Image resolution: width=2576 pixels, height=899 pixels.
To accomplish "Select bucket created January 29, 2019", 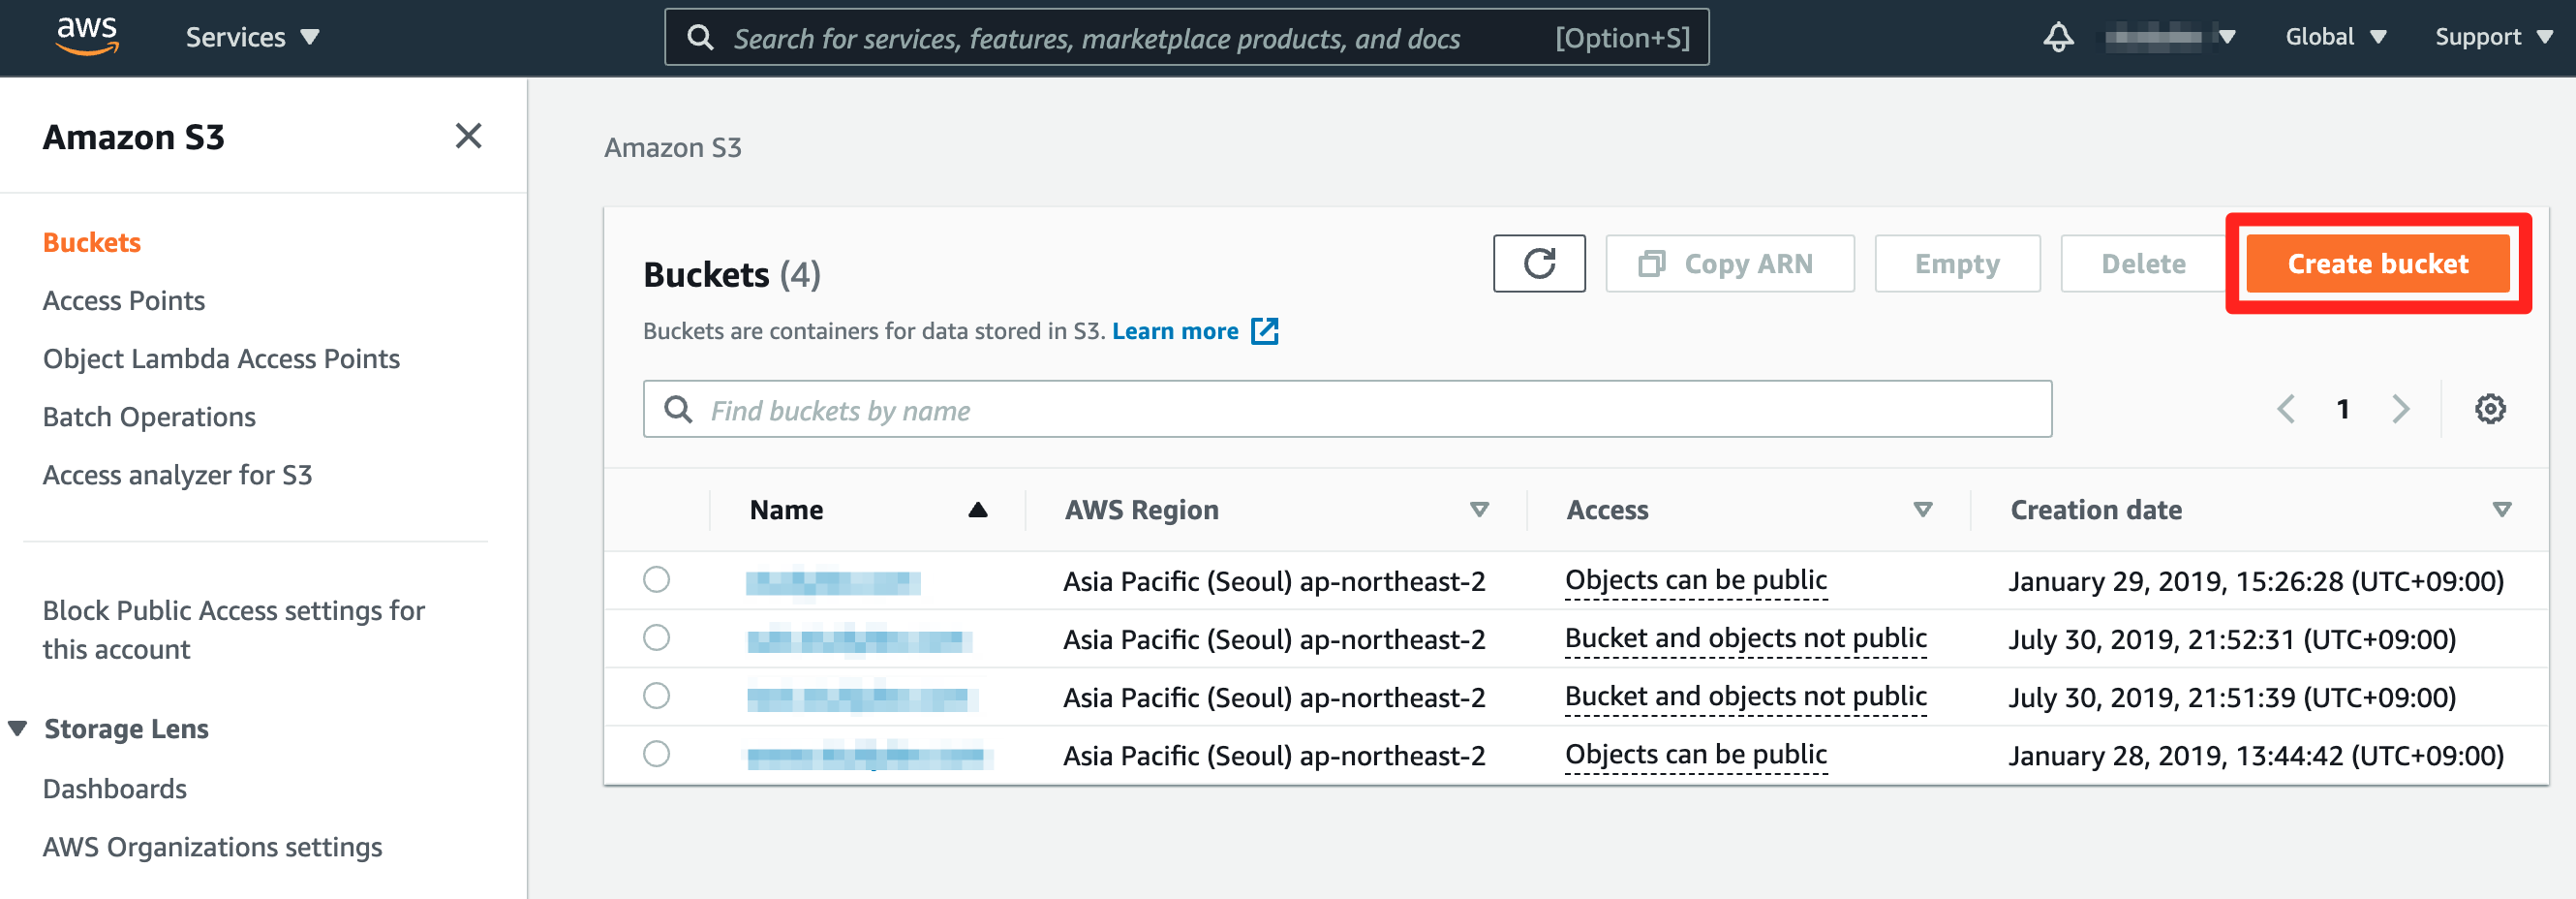I will coord(656,580).
